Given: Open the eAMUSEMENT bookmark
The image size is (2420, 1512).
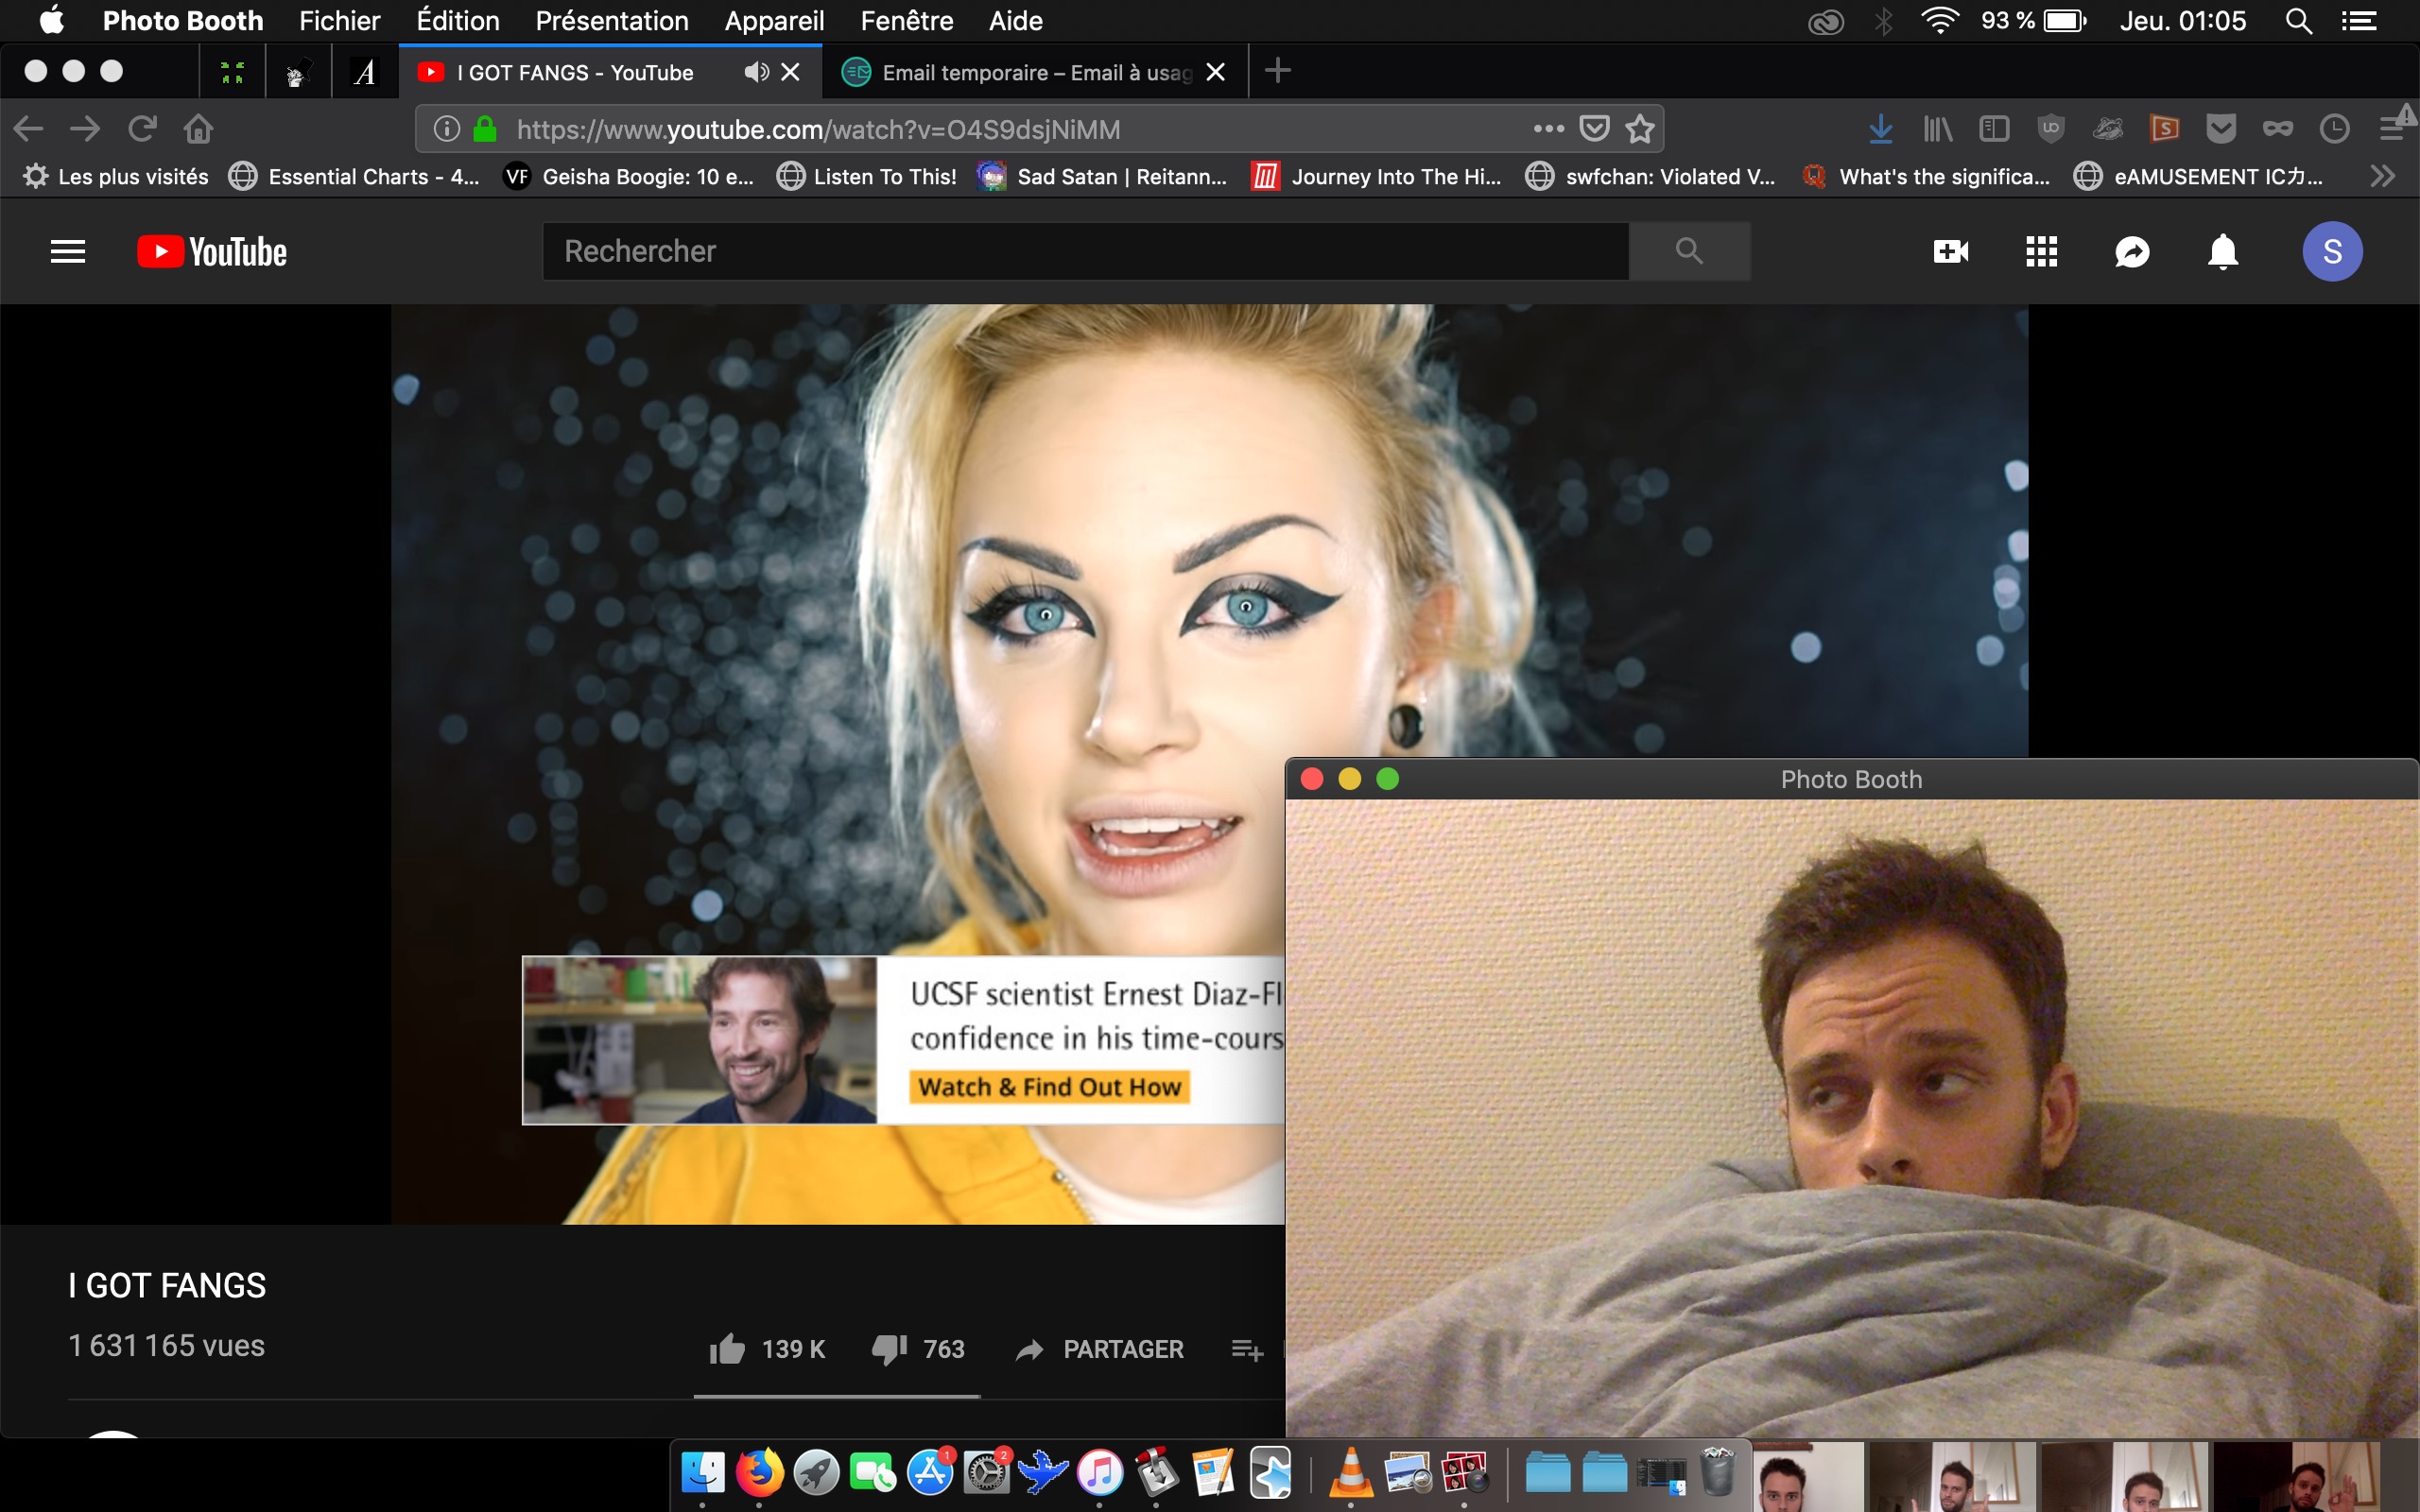Looking at the screenshot, I should tap(2198, 176).
